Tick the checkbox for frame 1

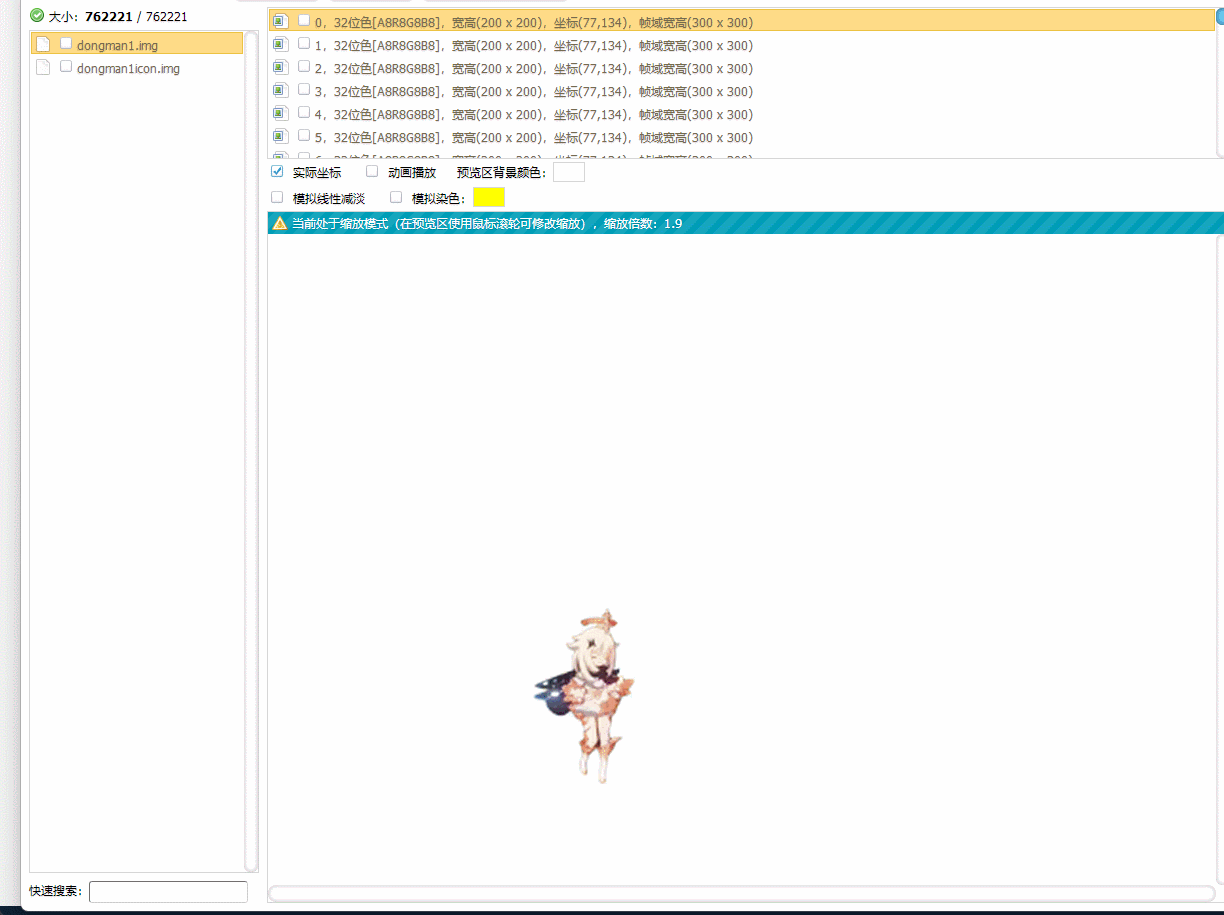304,43
